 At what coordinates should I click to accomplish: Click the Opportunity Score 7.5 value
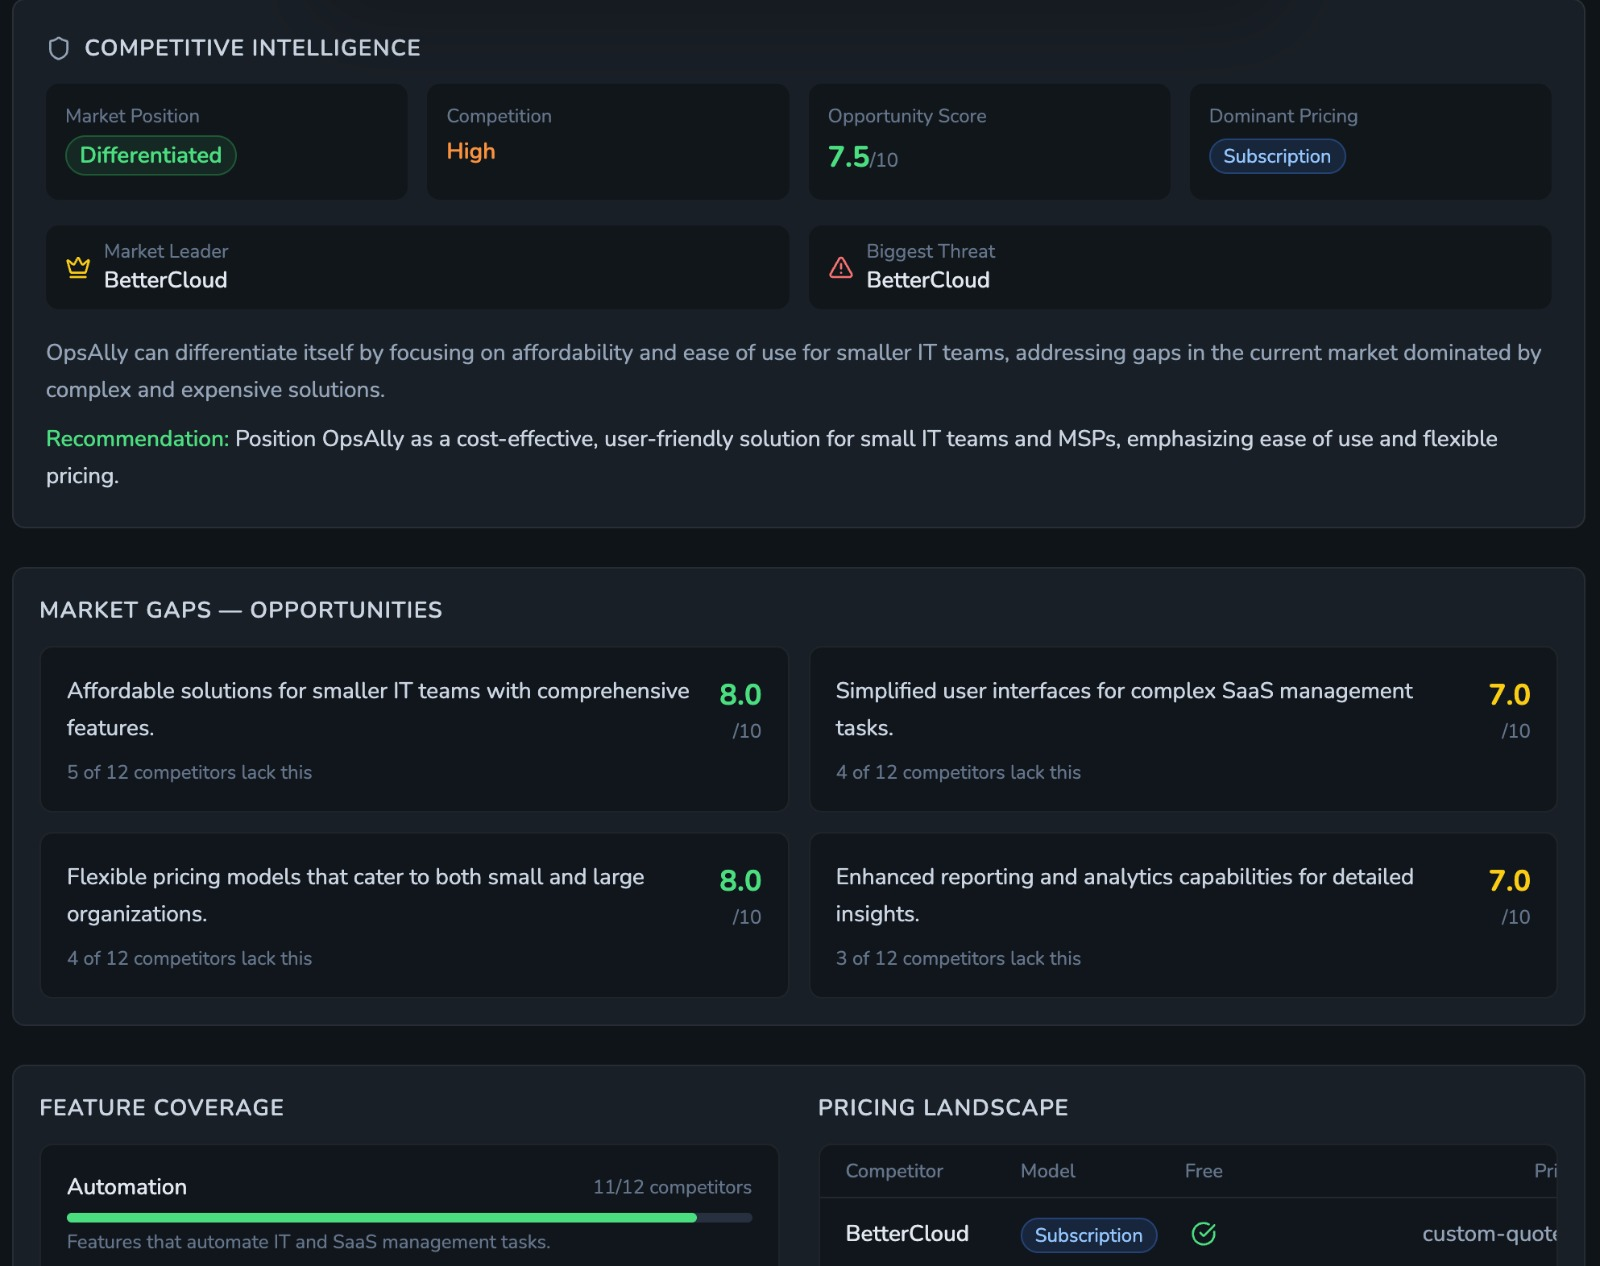pos(849,157)
